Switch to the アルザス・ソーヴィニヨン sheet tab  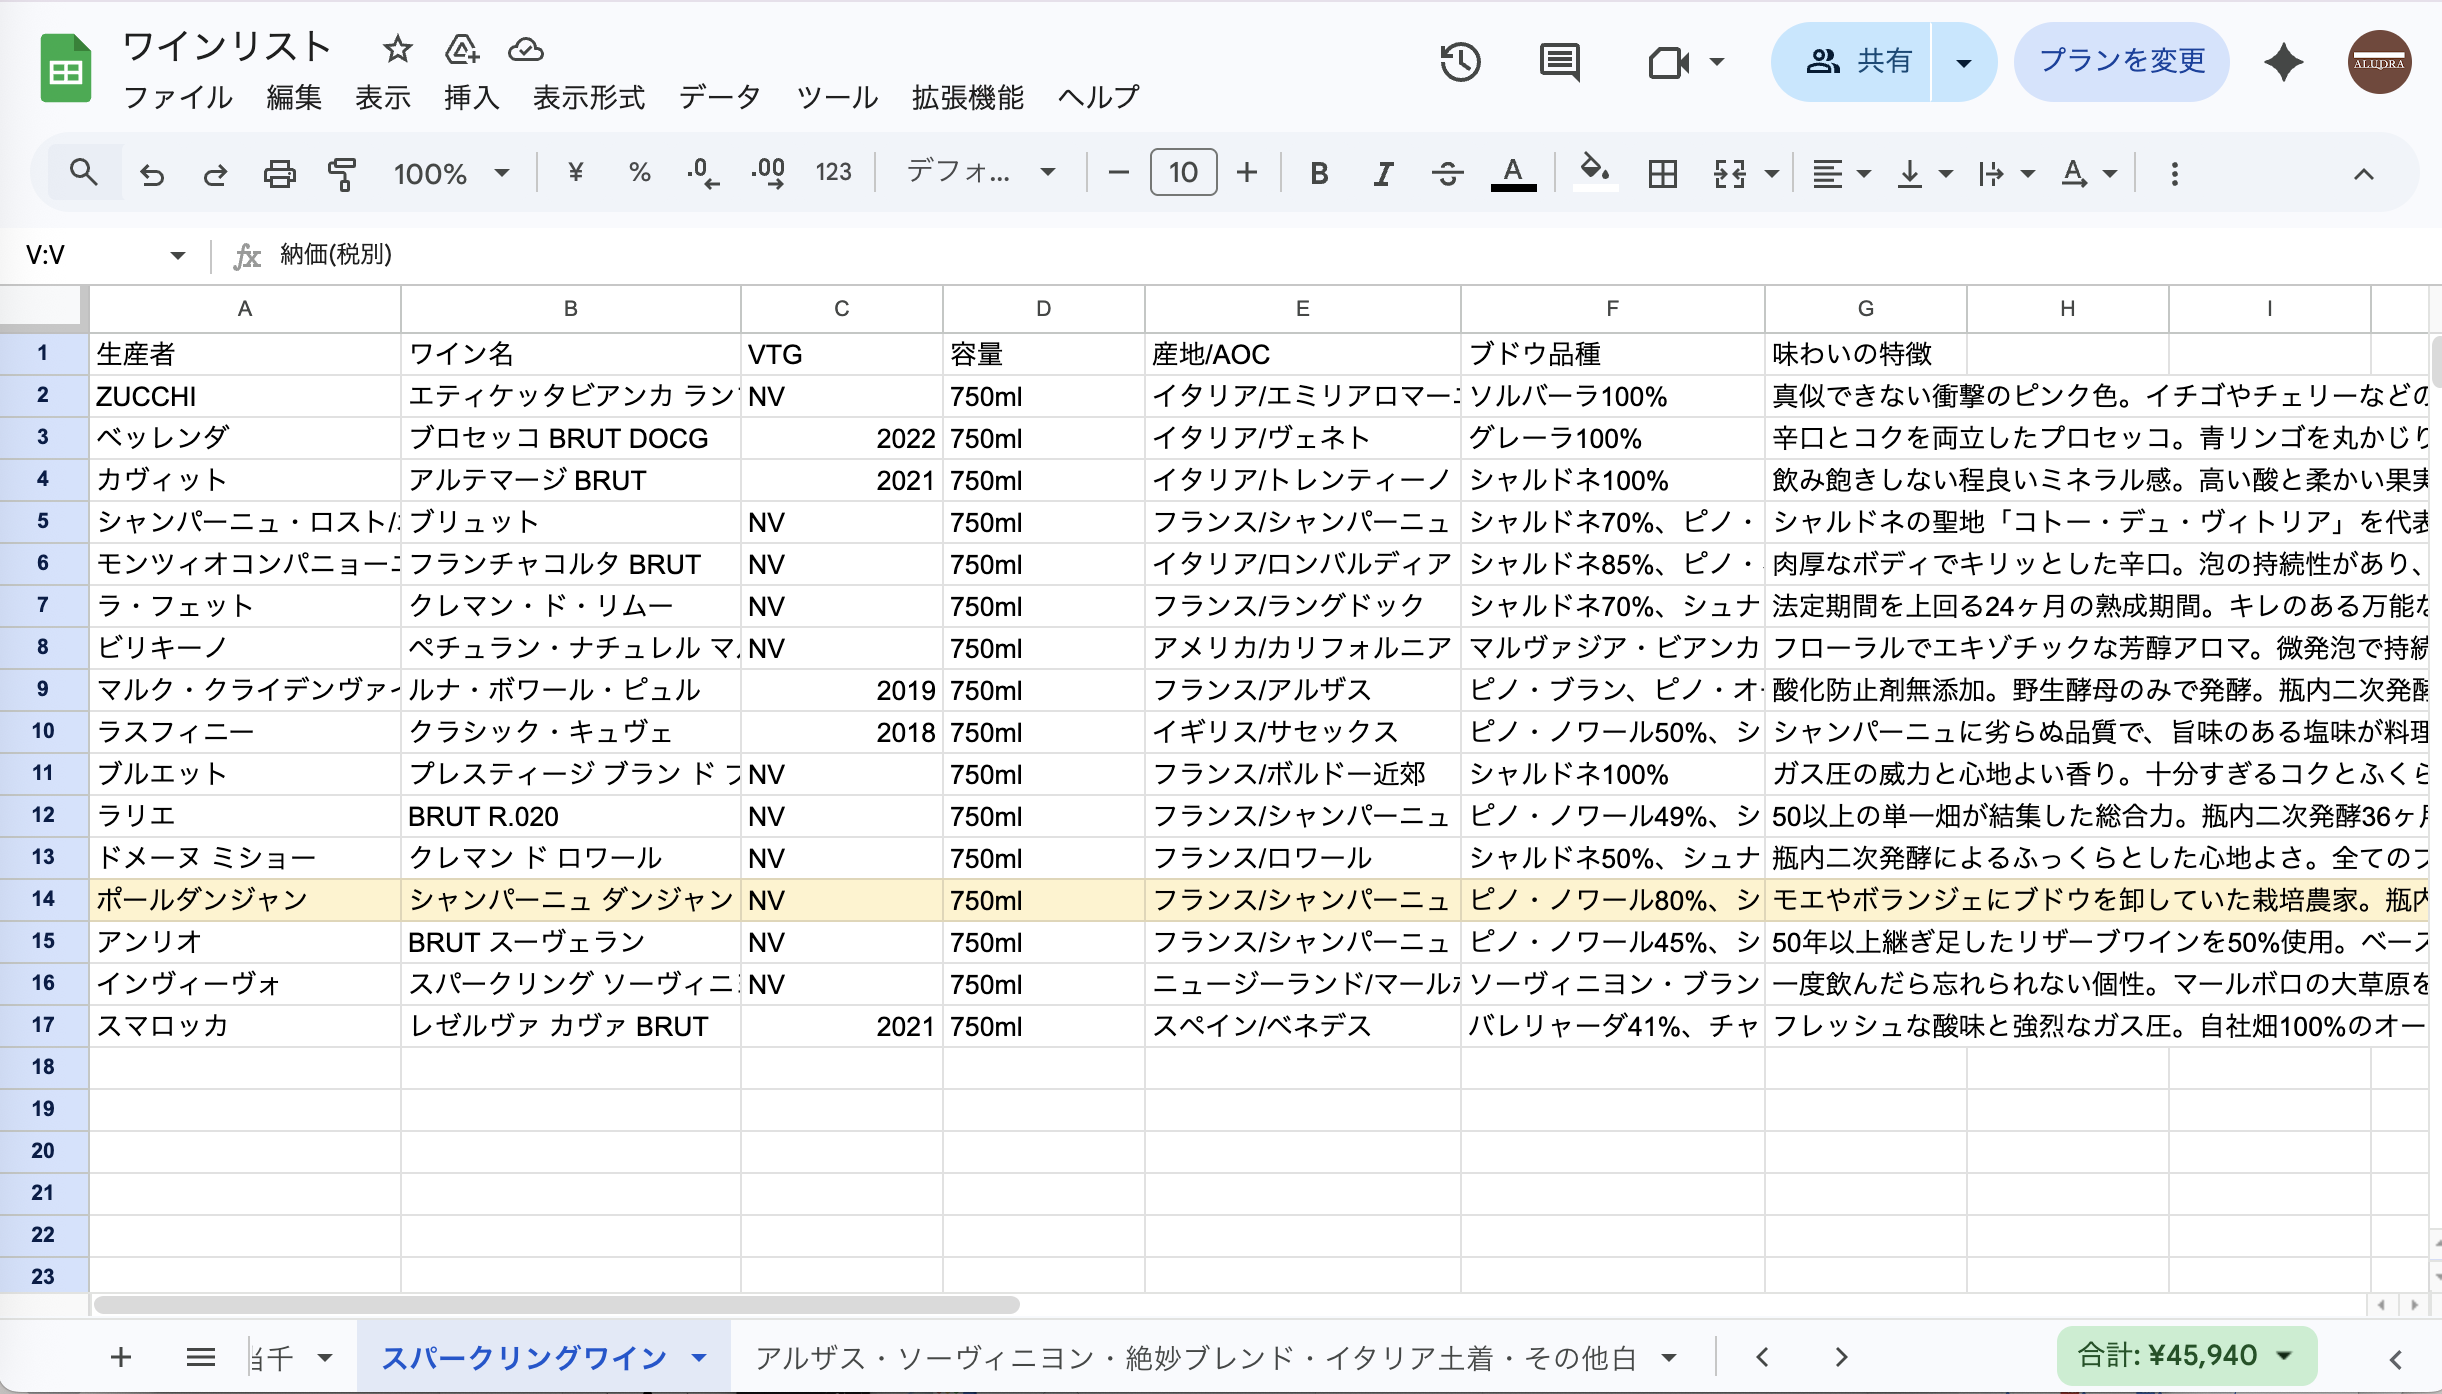pyautogui.click(x=1195, y=1357)
